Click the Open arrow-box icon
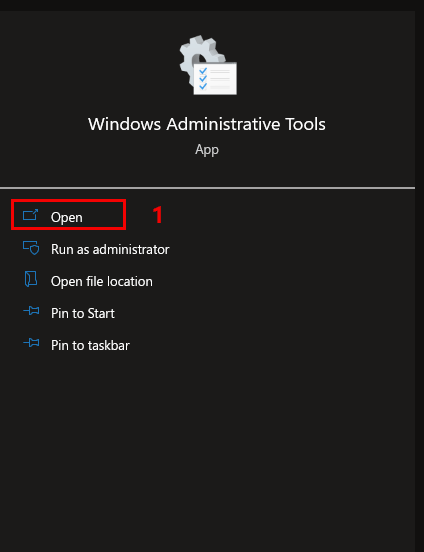424x552 pixels. pyautogui.click(x=30, y=215)
